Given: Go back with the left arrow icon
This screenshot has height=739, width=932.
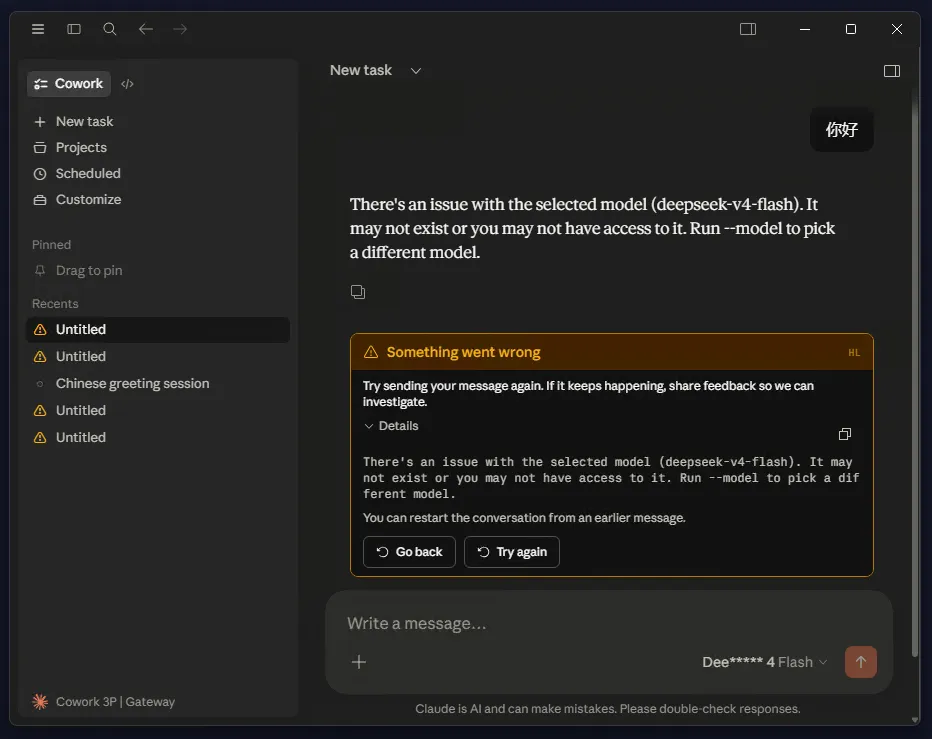Looking at the screenshot, I should click(x=146, y=29).
